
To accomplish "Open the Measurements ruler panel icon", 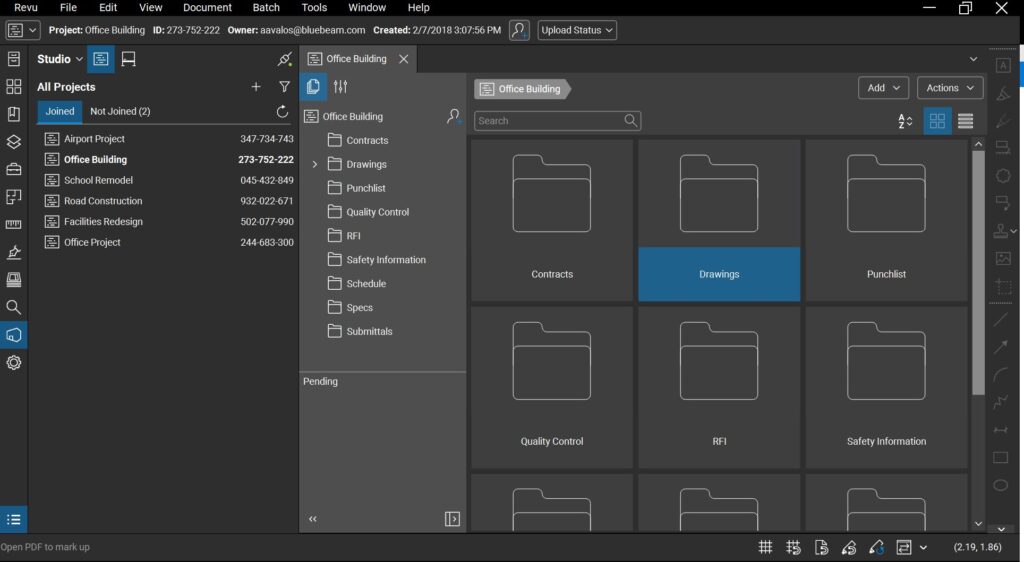I will pos(14,224).
